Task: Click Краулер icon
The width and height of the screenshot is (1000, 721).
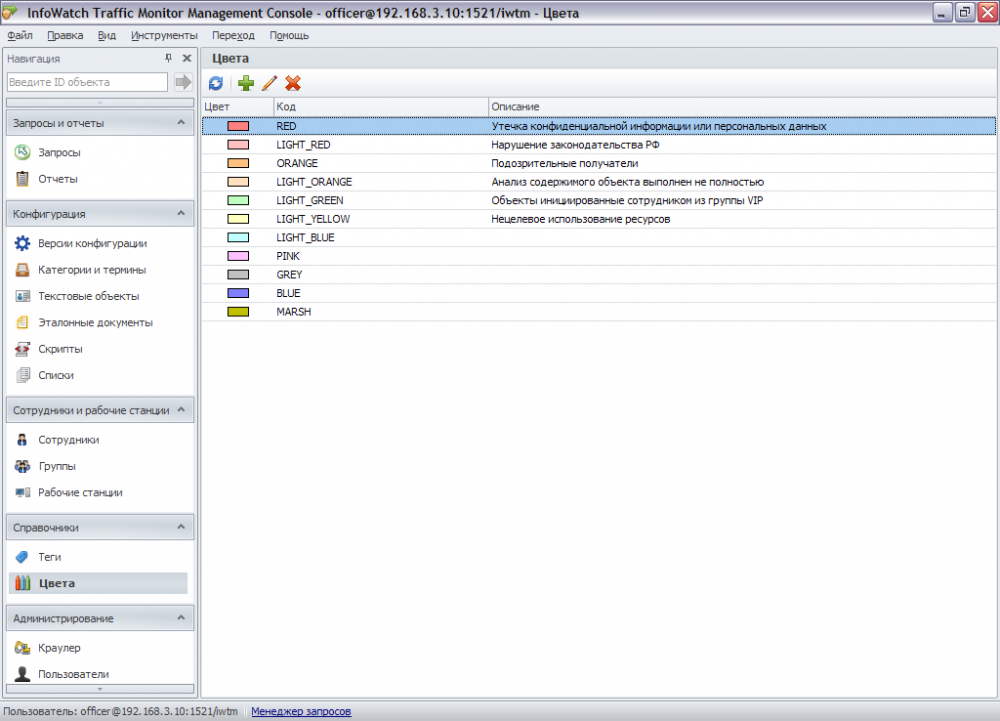Action: tap(22, 648)
